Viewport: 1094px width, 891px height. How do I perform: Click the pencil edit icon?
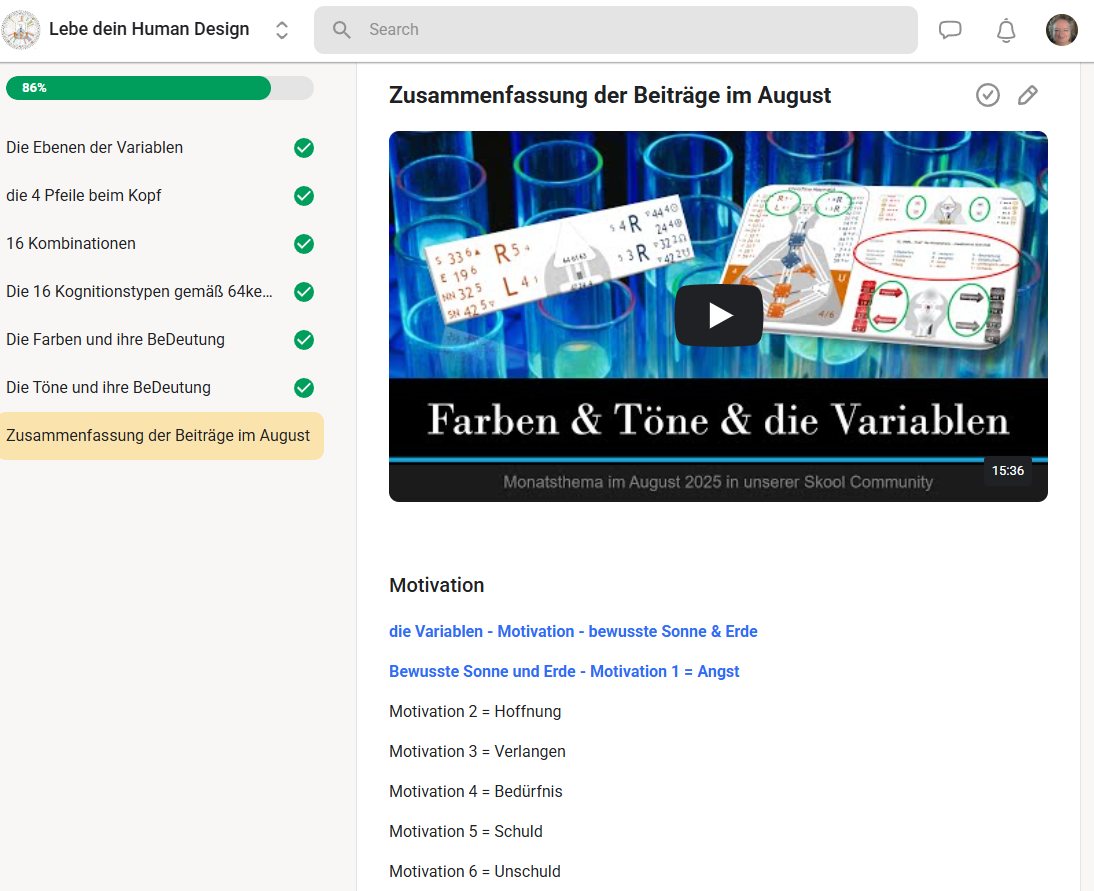(x=1028, y=95)
